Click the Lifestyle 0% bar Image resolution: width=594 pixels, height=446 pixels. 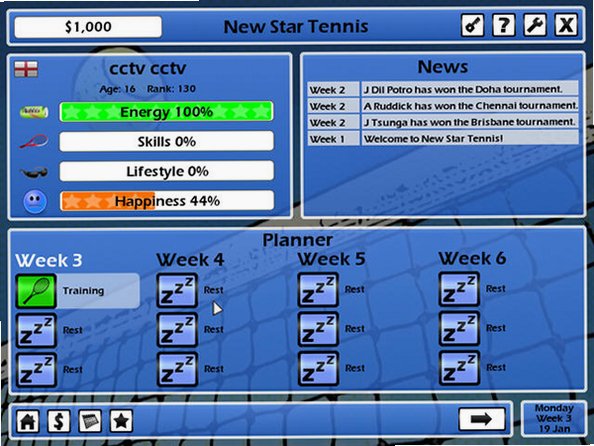[x=166, y=171]
